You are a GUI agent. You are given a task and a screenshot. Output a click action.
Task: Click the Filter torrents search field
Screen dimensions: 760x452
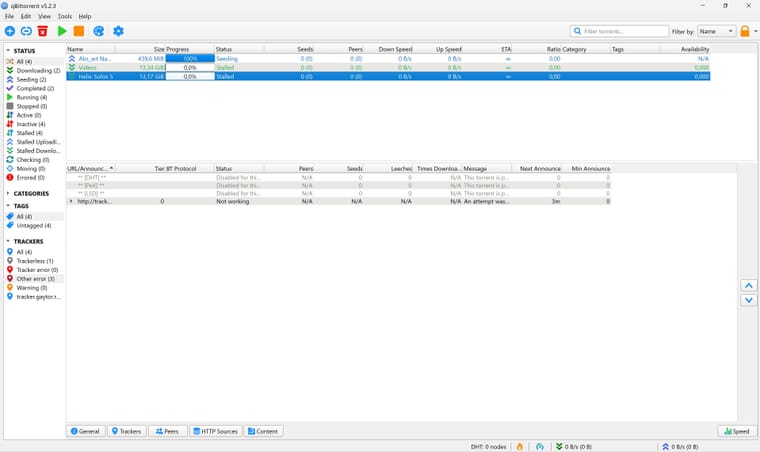point(619,31)
